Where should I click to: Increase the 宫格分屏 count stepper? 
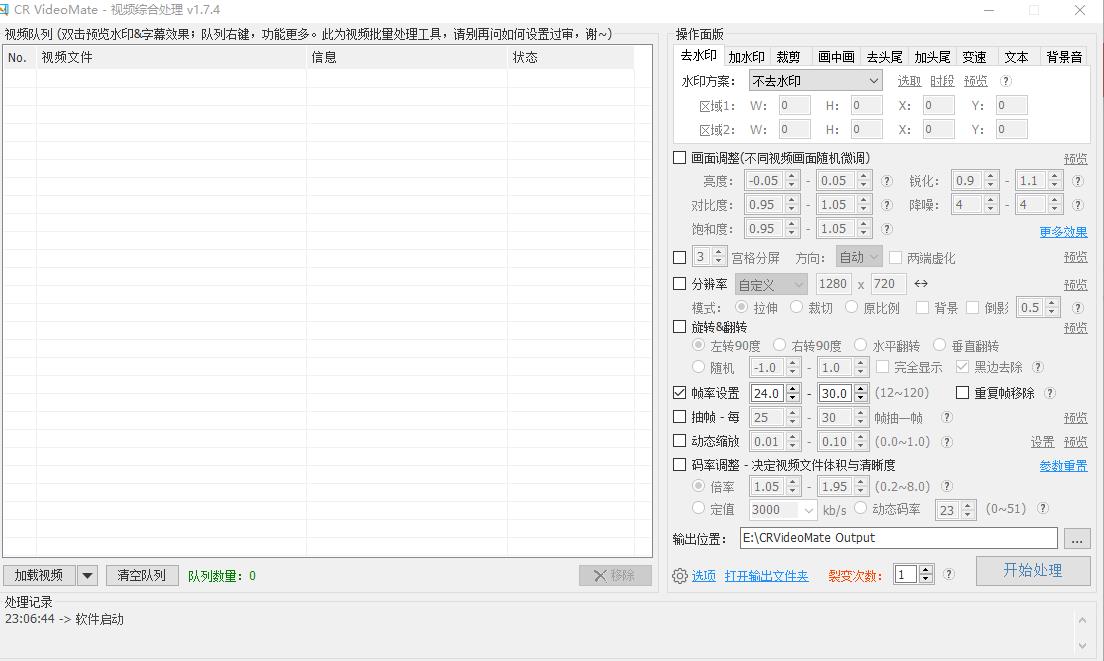(719, 253)
